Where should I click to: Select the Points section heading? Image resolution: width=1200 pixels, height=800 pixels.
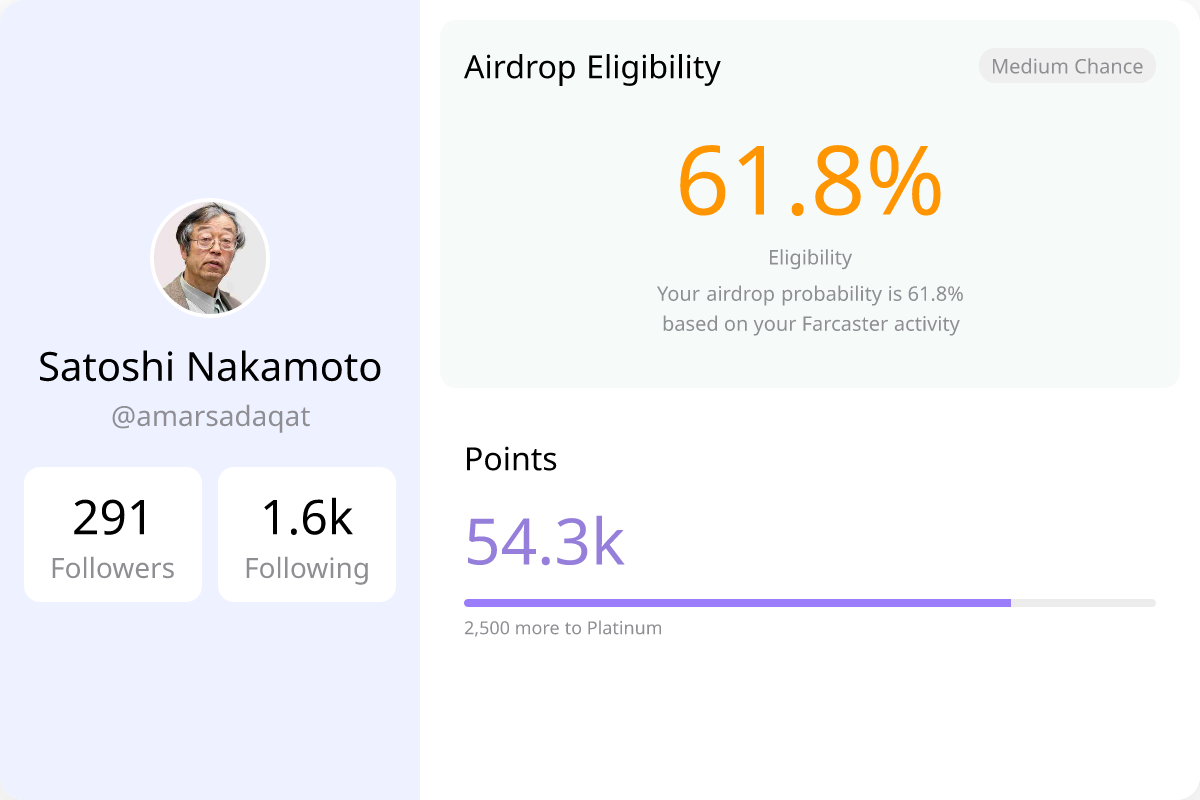[x=511, y=459]
